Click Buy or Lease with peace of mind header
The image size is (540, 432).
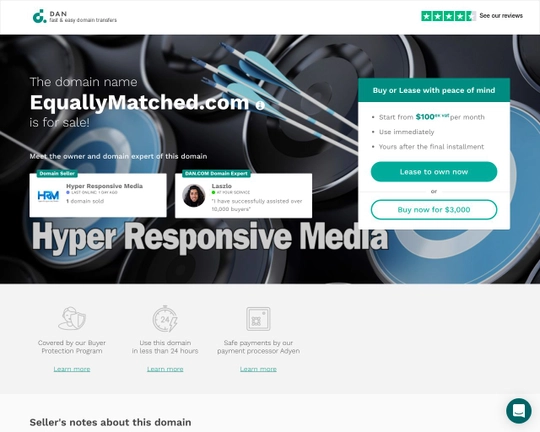click(434, 90)
